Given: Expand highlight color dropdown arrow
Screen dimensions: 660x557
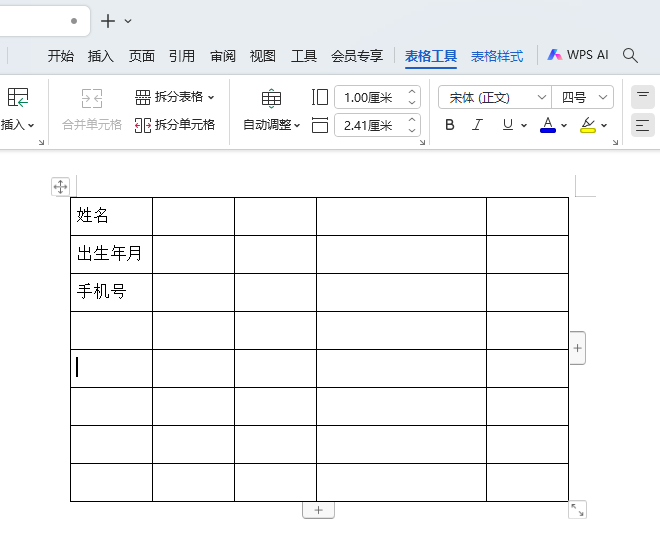Looking at the screenshot, I should click(x=604, y=125).
